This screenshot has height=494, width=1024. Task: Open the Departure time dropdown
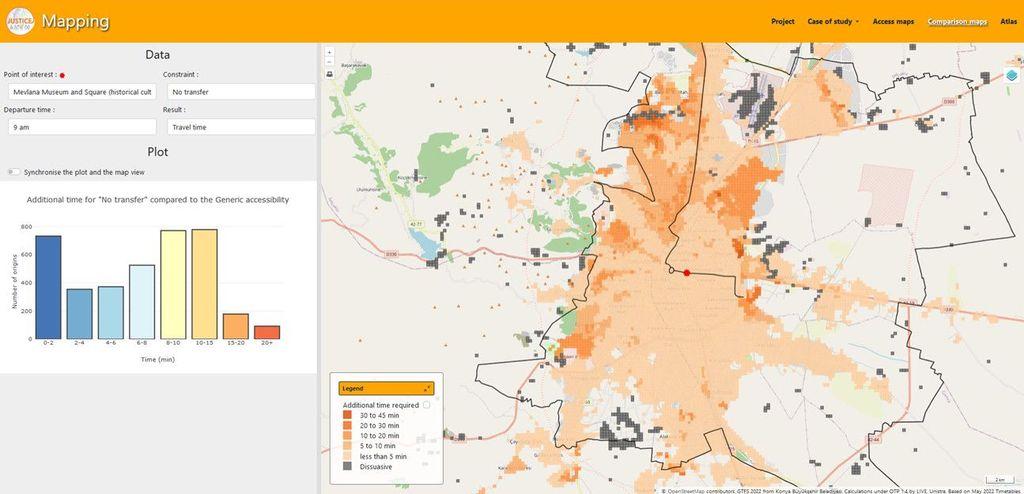[82, 127]
